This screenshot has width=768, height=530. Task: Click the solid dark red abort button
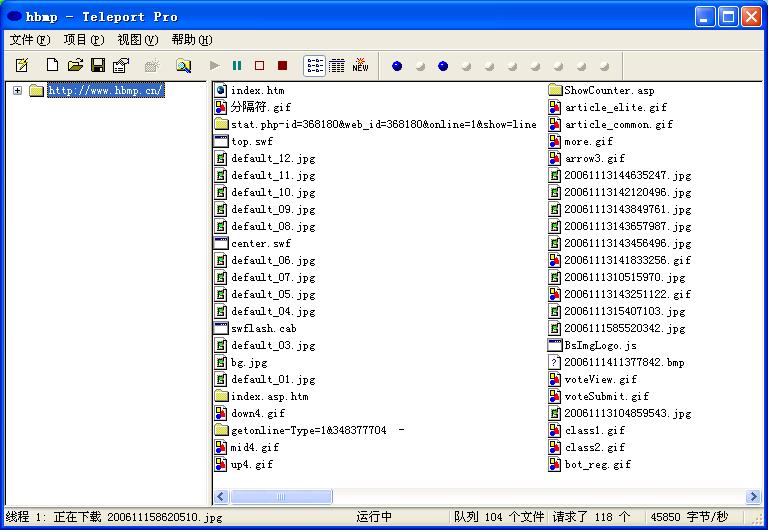[283, 66]
